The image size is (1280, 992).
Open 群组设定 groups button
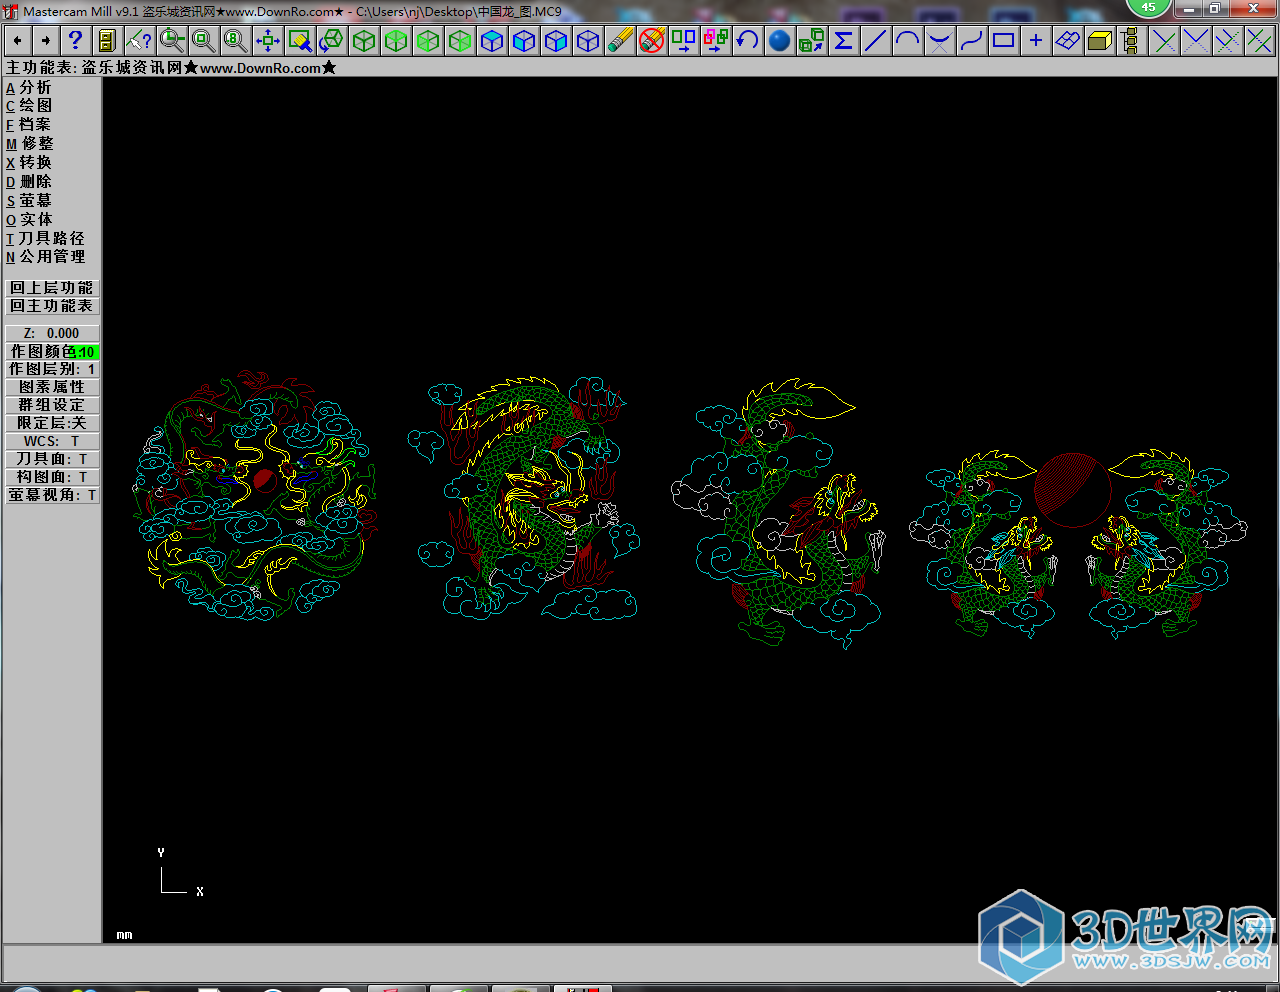click(x=52, y=405)
